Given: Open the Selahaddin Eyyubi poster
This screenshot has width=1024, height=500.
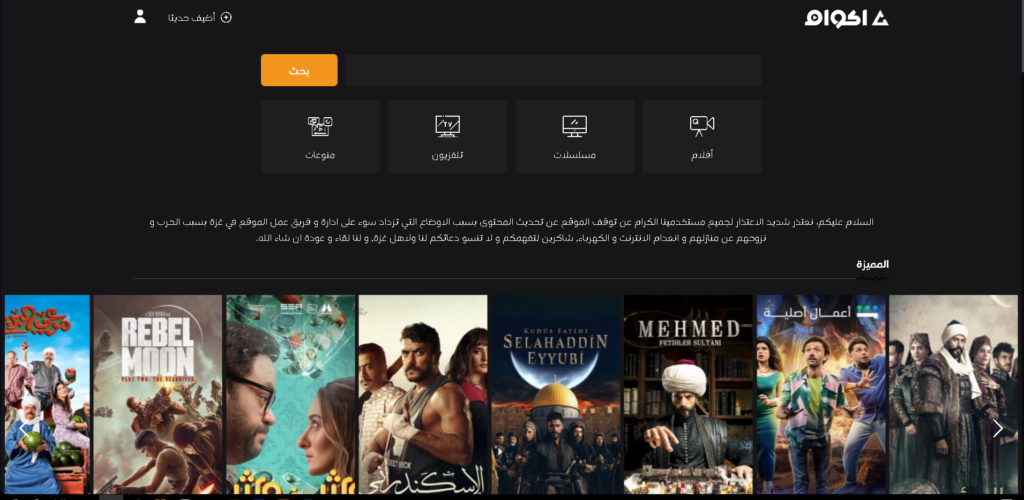Looking at the screenshot, I should tap(556, 394).
